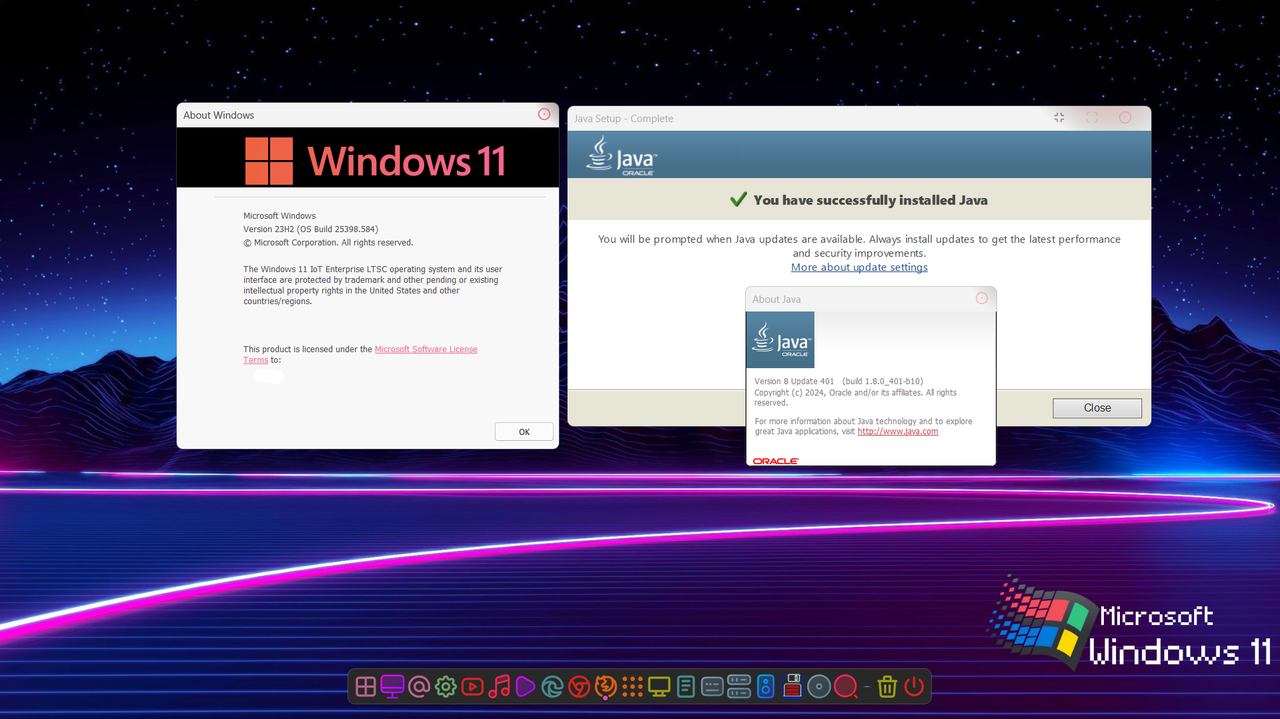The height and width of the screenshot is (719, 1280).
Task: Launch the purple play-triangle media player
Action: 525,686
